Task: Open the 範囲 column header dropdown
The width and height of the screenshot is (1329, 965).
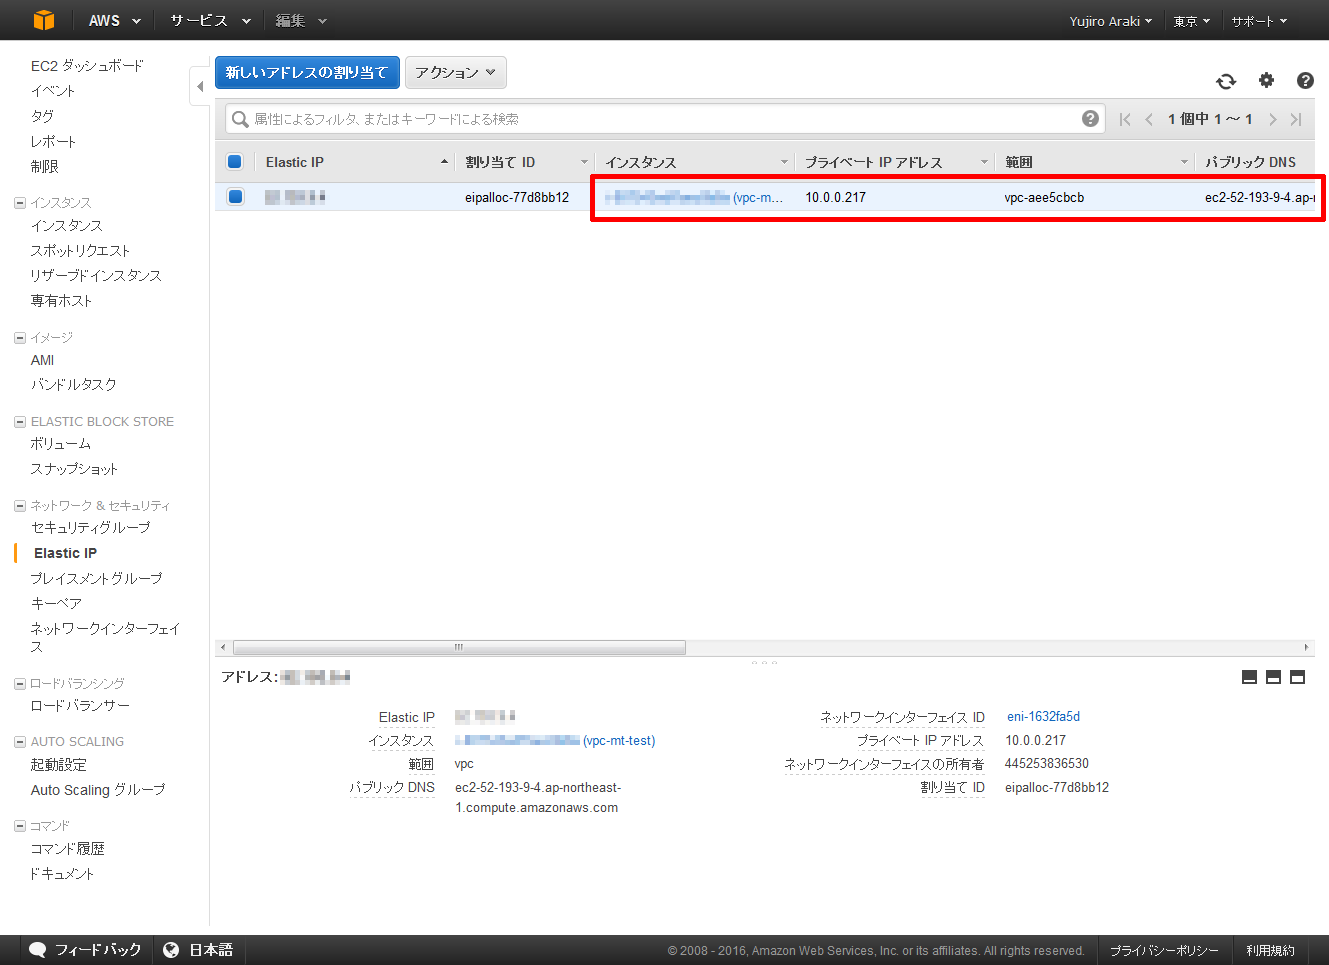Action: pos(1184,162)
